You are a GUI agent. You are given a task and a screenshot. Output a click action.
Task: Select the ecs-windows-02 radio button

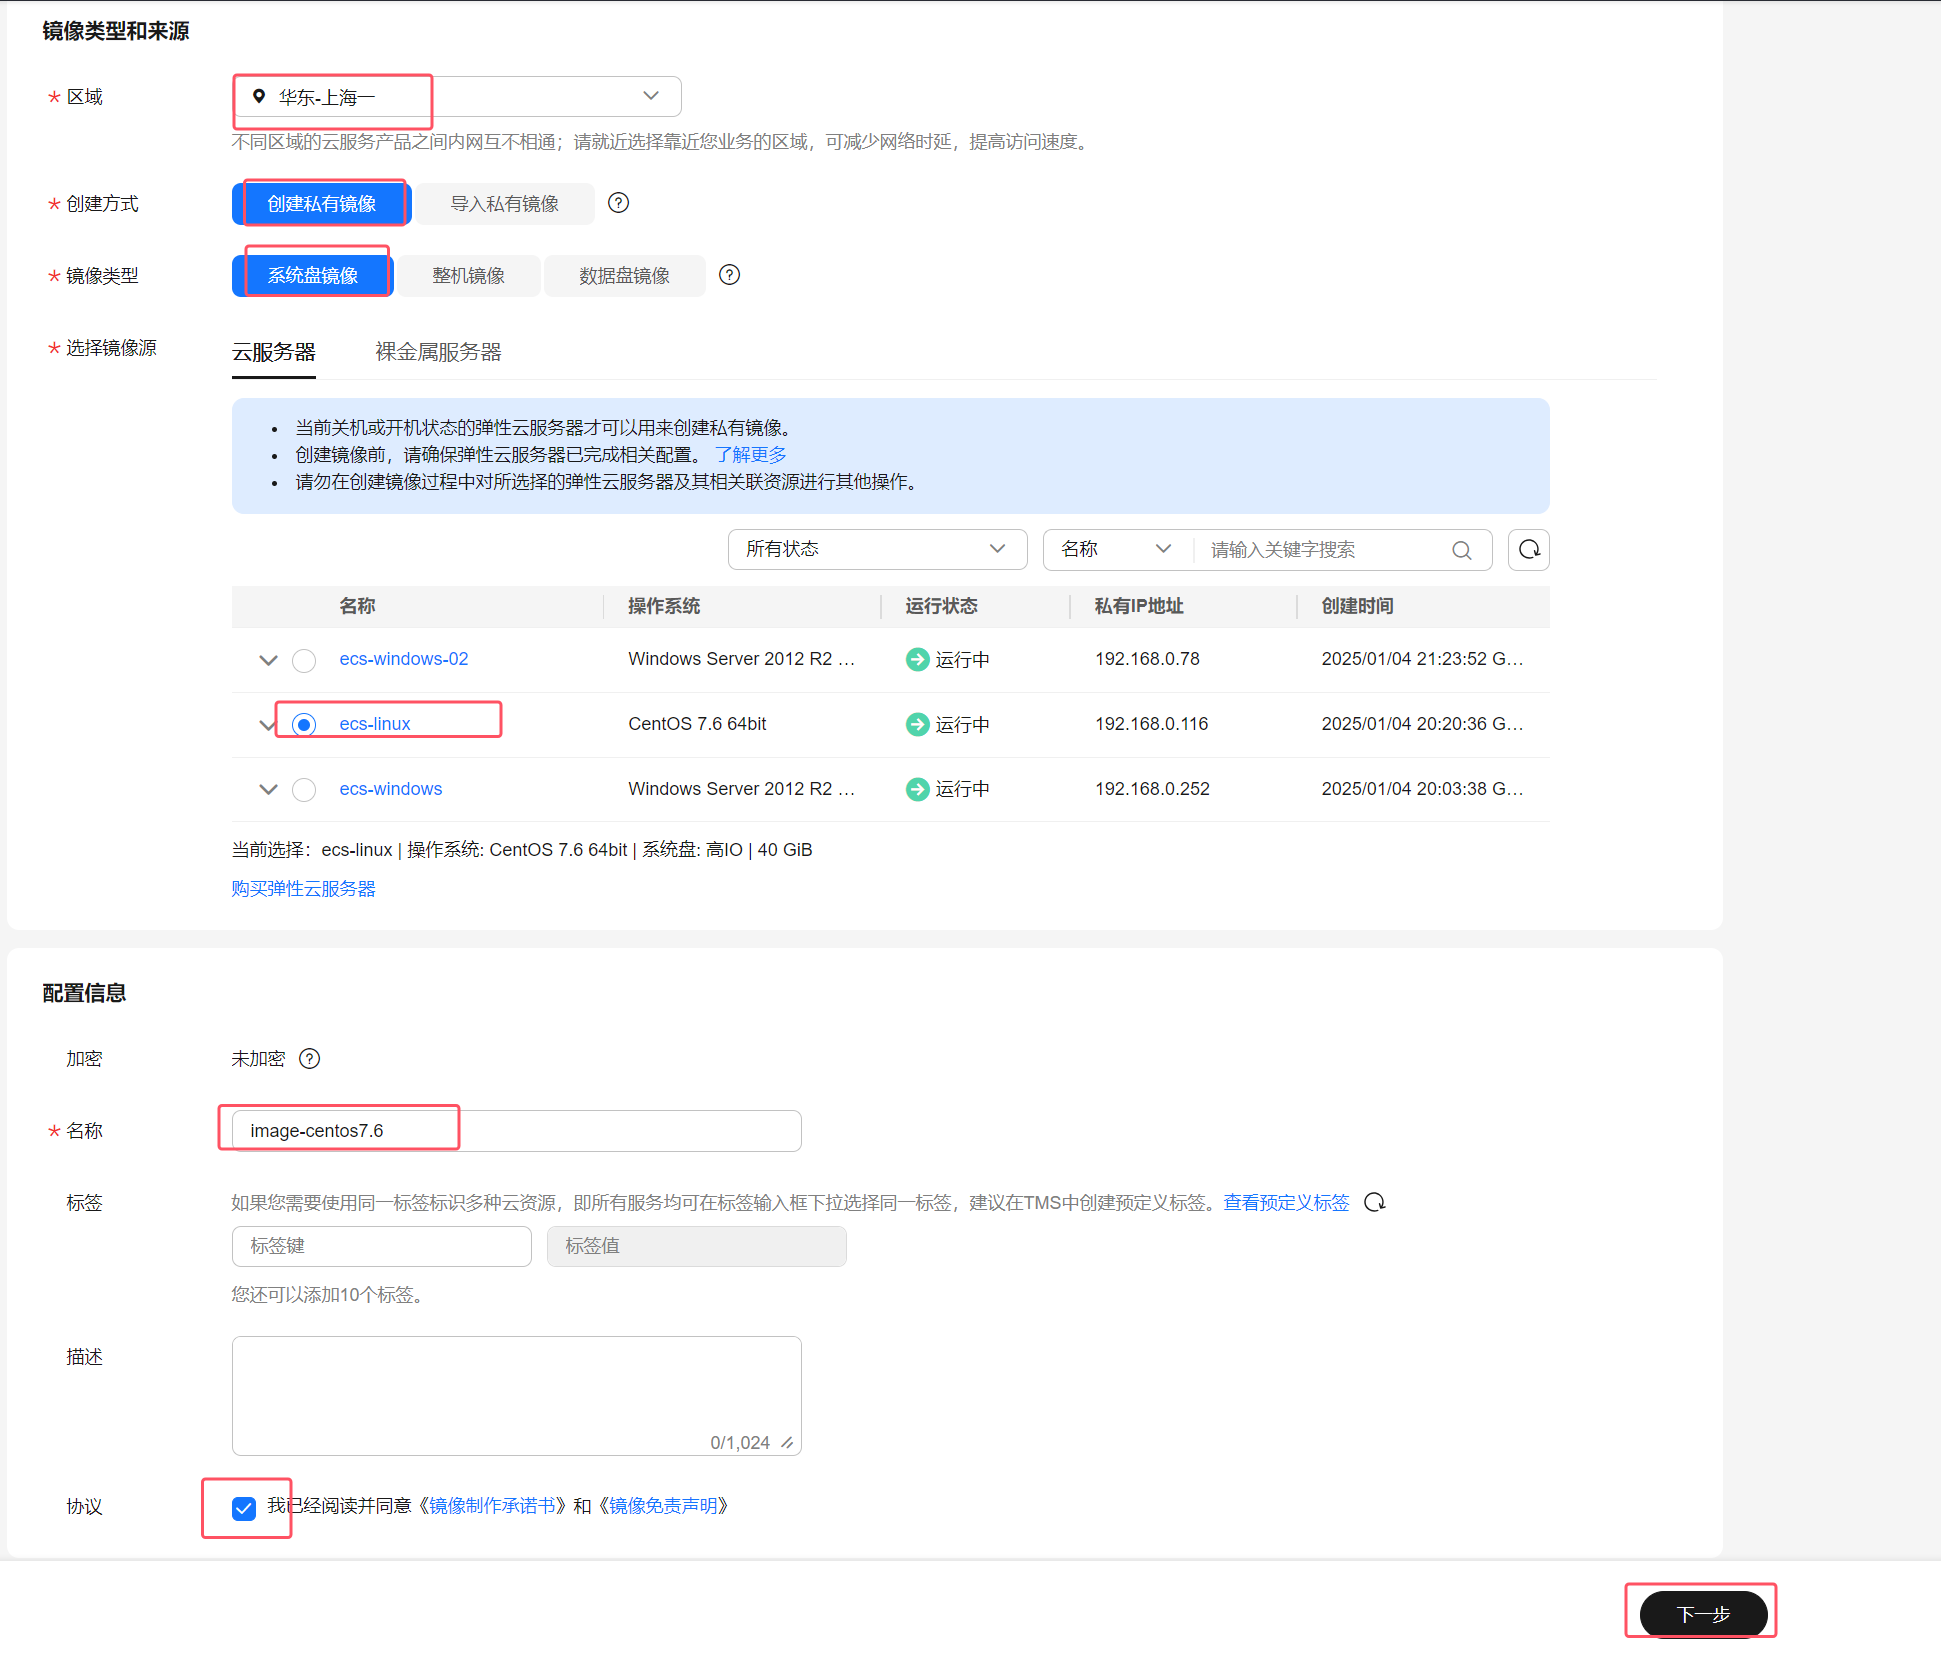(x=304, y=660)
